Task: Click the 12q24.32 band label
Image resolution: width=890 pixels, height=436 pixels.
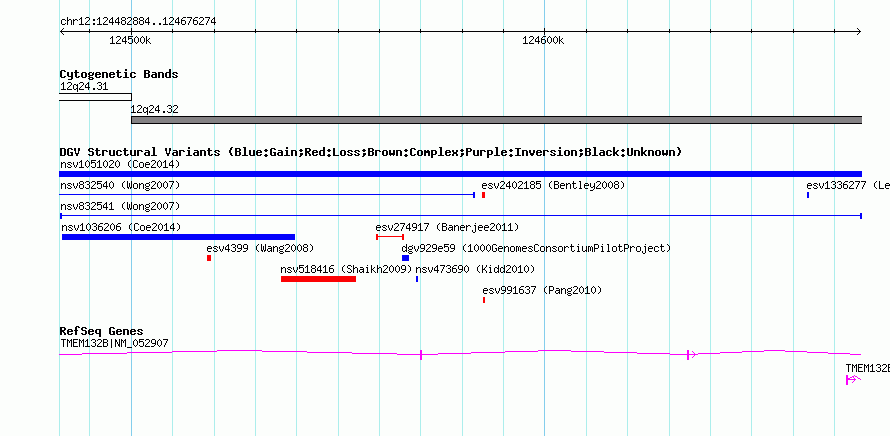Action: point(154,109)
